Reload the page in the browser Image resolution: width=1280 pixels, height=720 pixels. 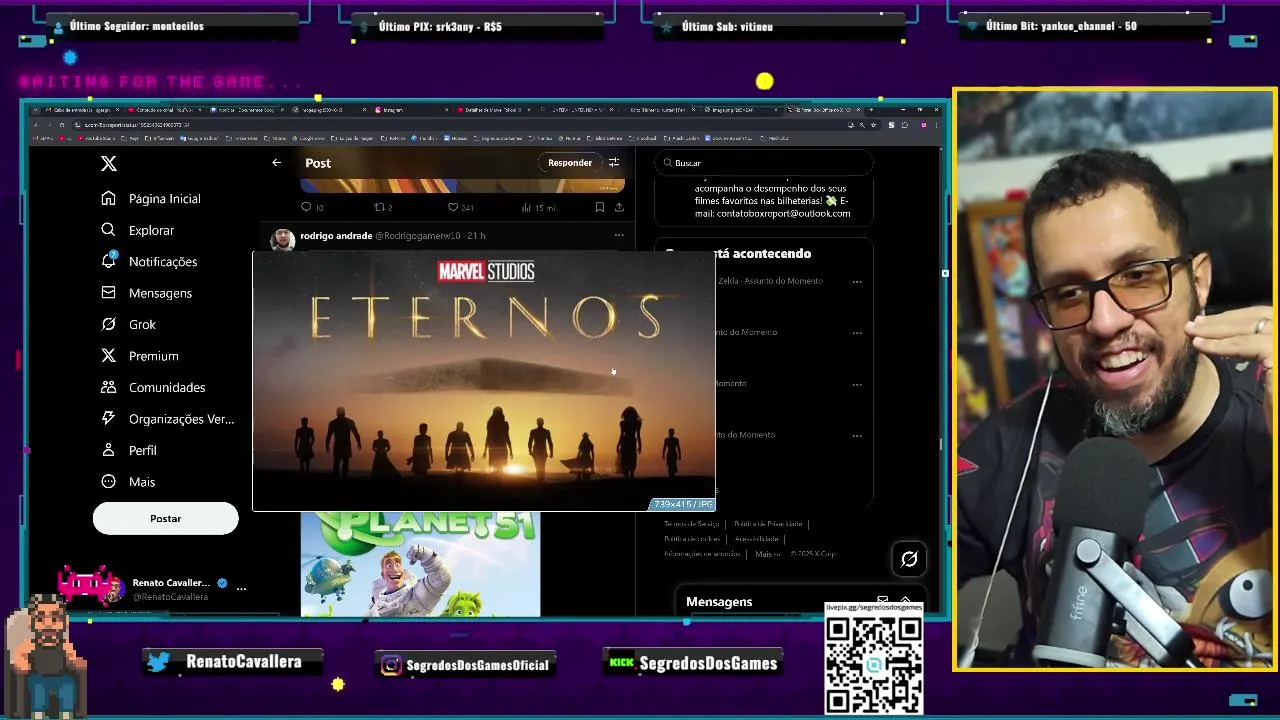[x=61, y=125]
